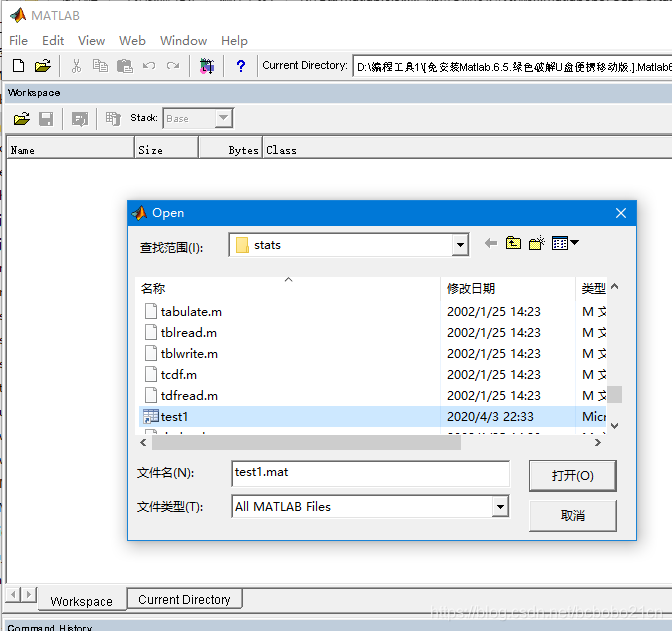Screen dimensions: 672x631
Task: Click file list scroll down arrow
Action: point(615,426)
